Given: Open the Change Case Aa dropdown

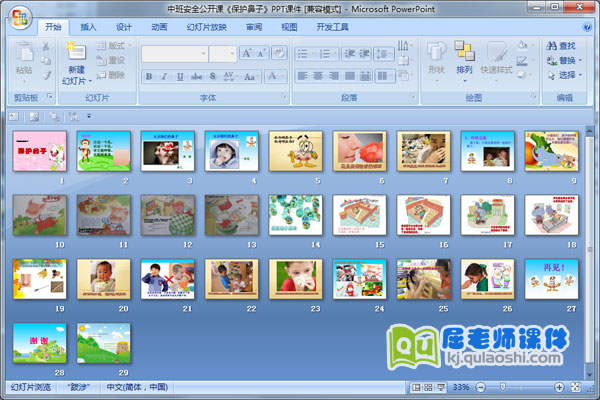Looking at the screenshot, I should (x=251, y=76).
